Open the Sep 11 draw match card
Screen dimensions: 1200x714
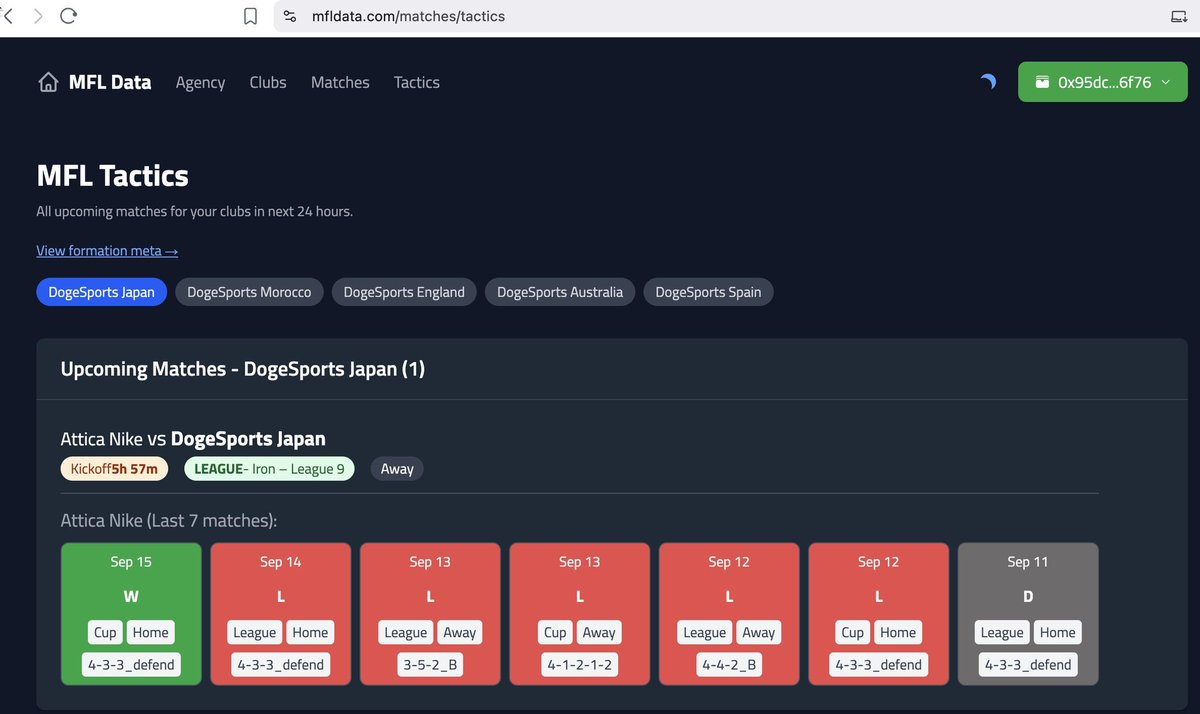1028,614
